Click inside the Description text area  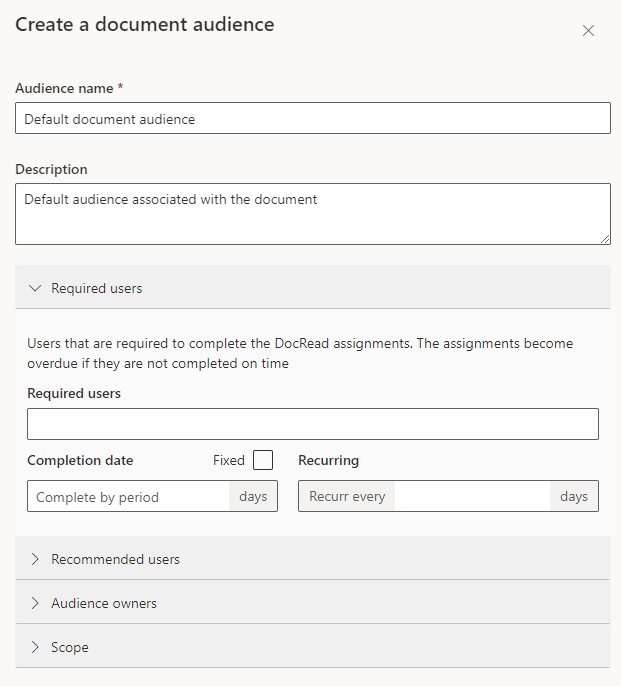[312, 213]
